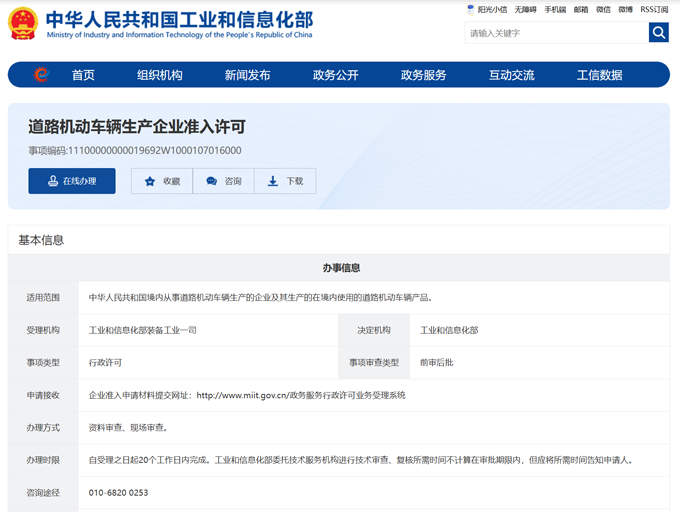
Task: Click the 咨询途径 row label
Action: (43, 492)
